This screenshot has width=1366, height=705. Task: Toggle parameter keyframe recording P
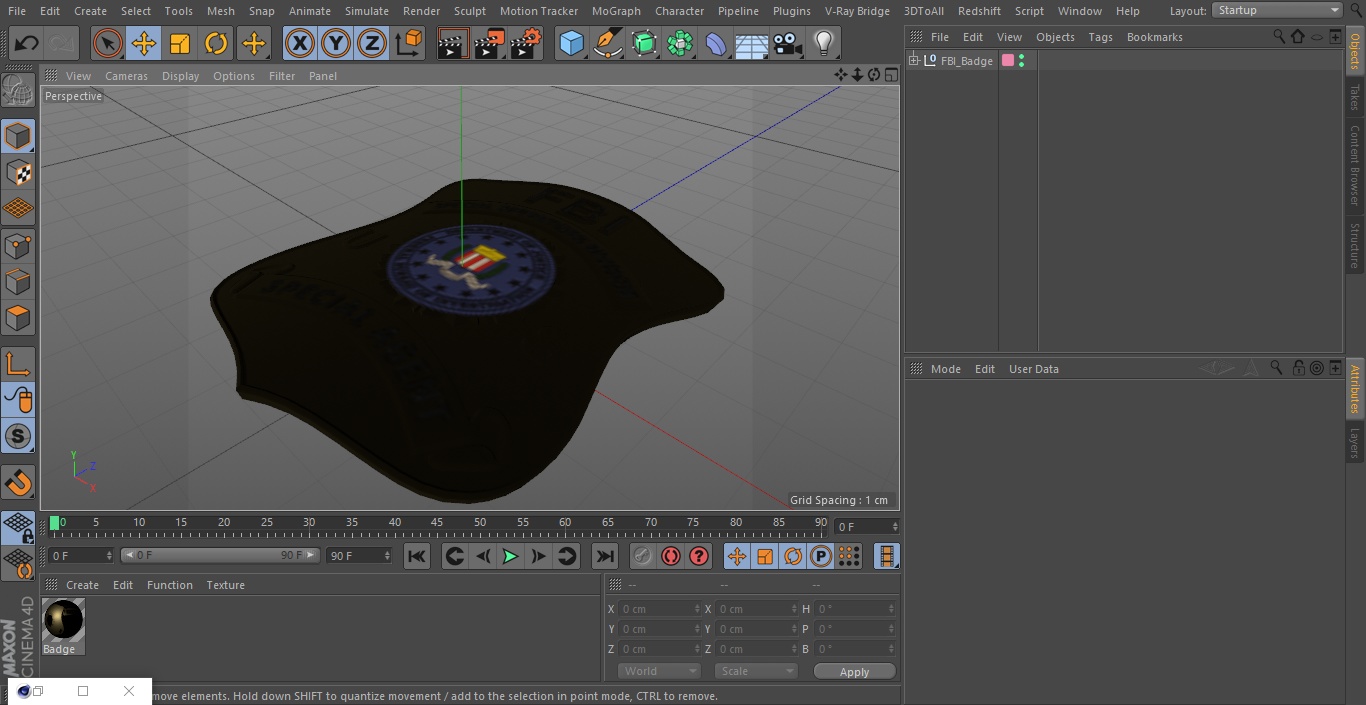821,556
